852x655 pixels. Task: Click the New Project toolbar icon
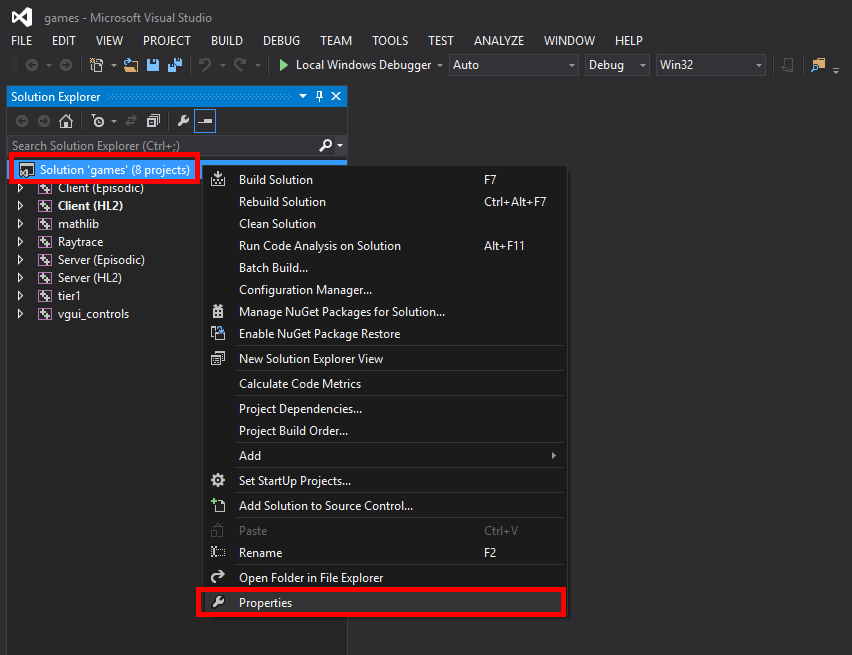[97, 65]
